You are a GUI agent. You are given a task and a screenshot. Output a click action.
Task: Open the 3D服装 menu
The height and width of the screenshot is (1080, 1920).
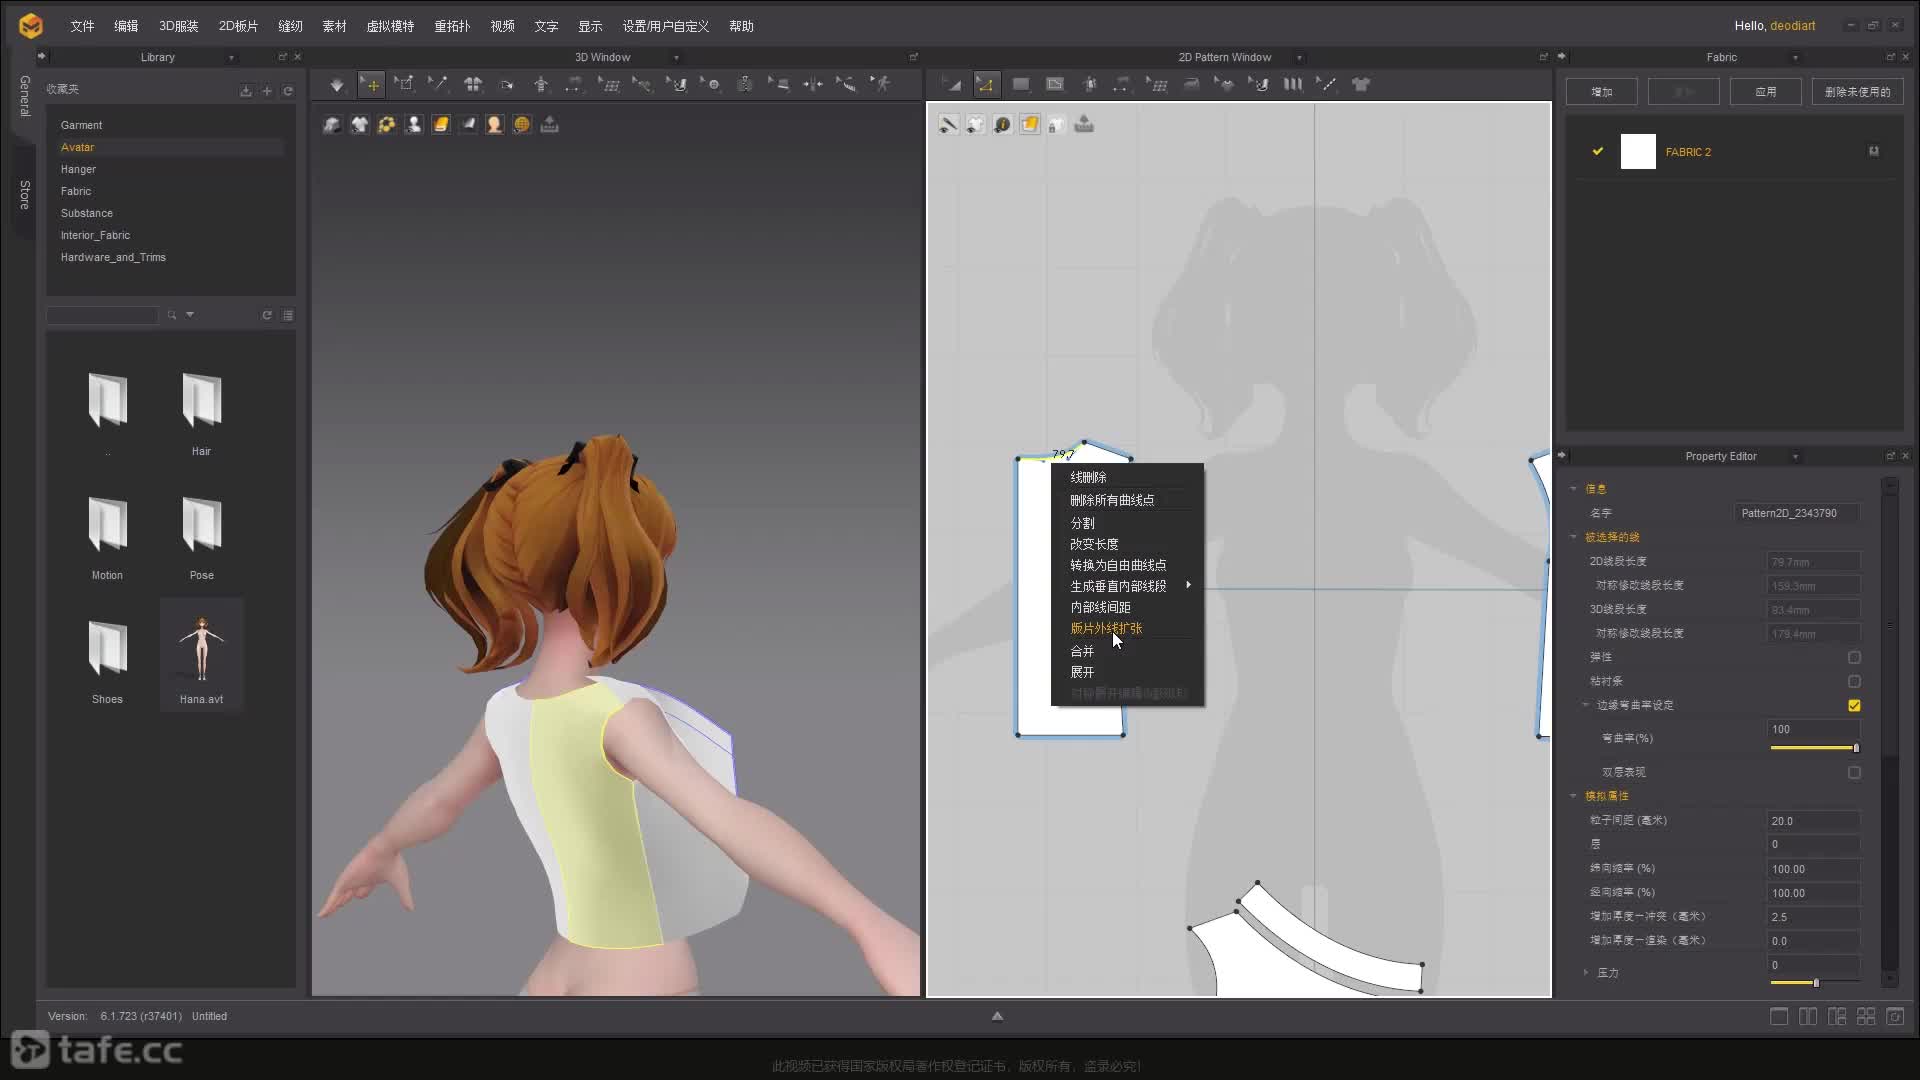click(x=178, y=26)
